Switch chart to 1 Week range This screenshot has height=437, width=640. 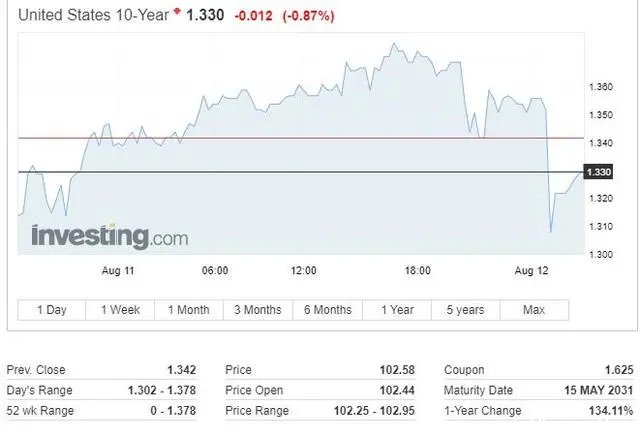(120, 310)
